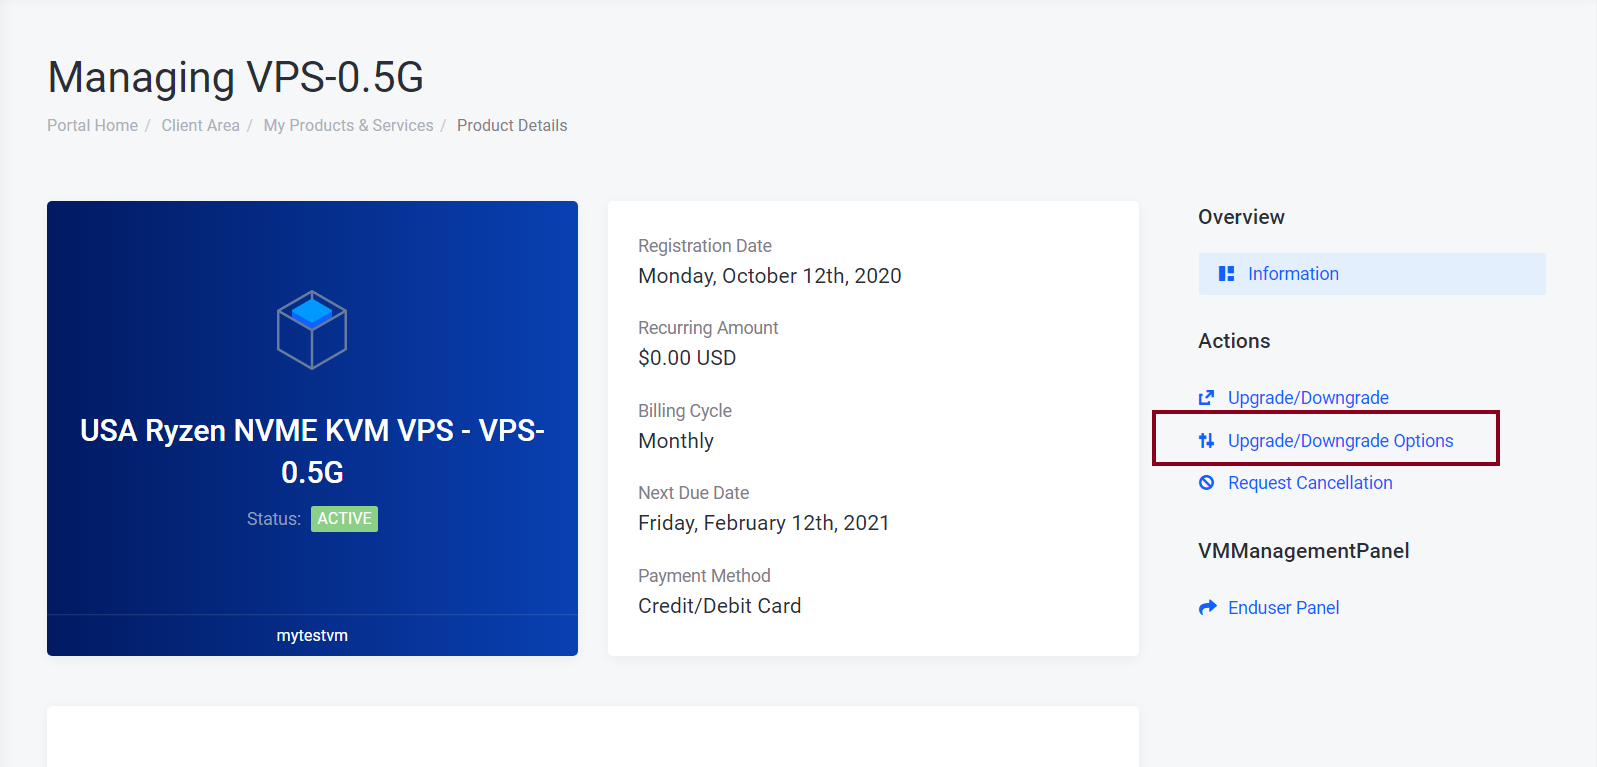Screen dimensions: 1597x767
Task: Click the product cube icon
Action: (312, 330)
